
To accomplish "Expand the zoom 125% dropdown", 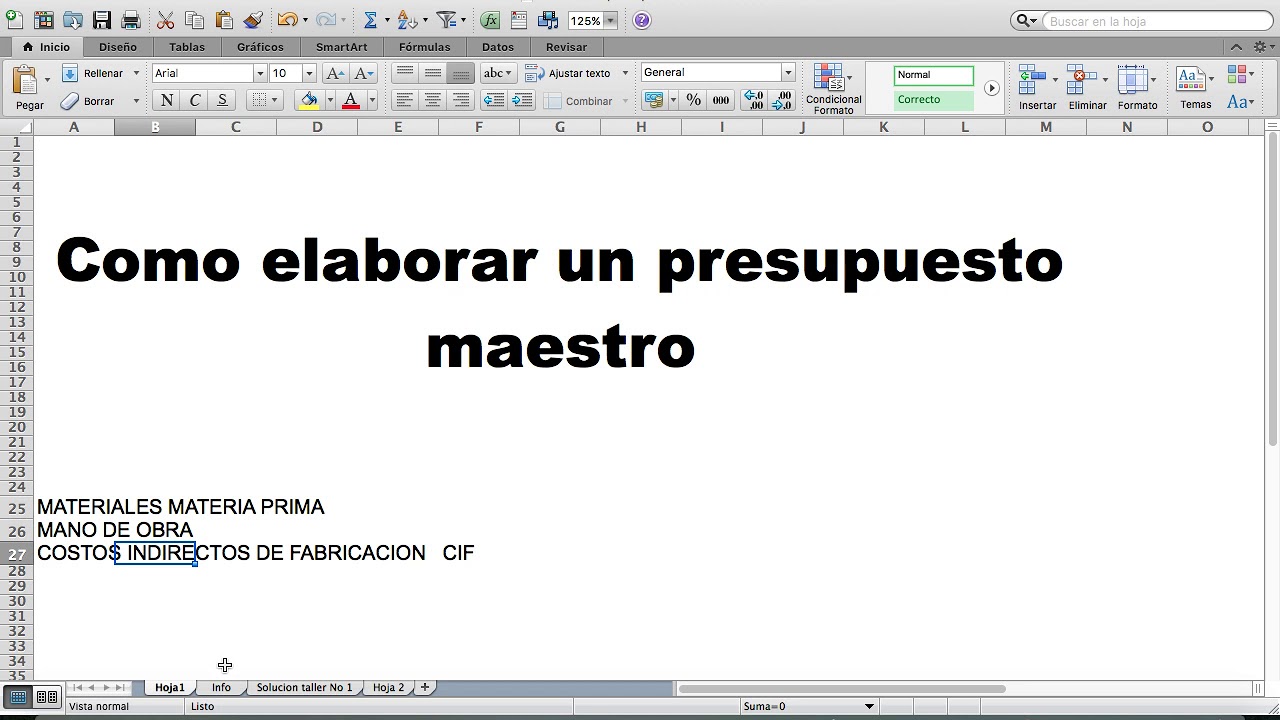I will (x=610, y=21).
